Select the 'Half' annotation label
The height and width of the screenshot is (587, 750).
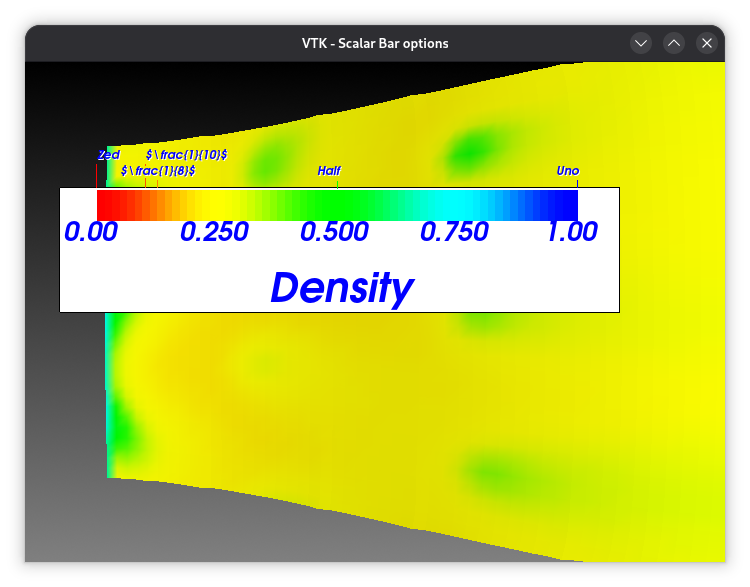329,171
